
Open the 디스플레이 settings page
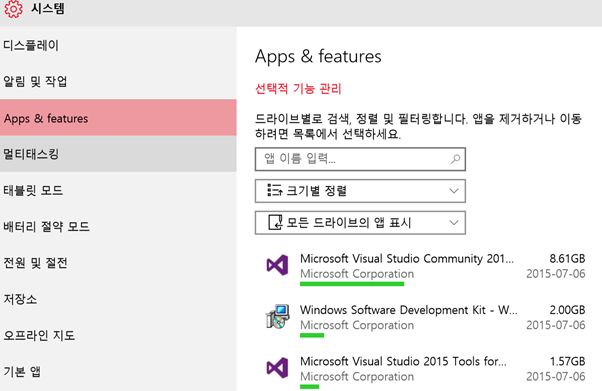coord(118,45)
